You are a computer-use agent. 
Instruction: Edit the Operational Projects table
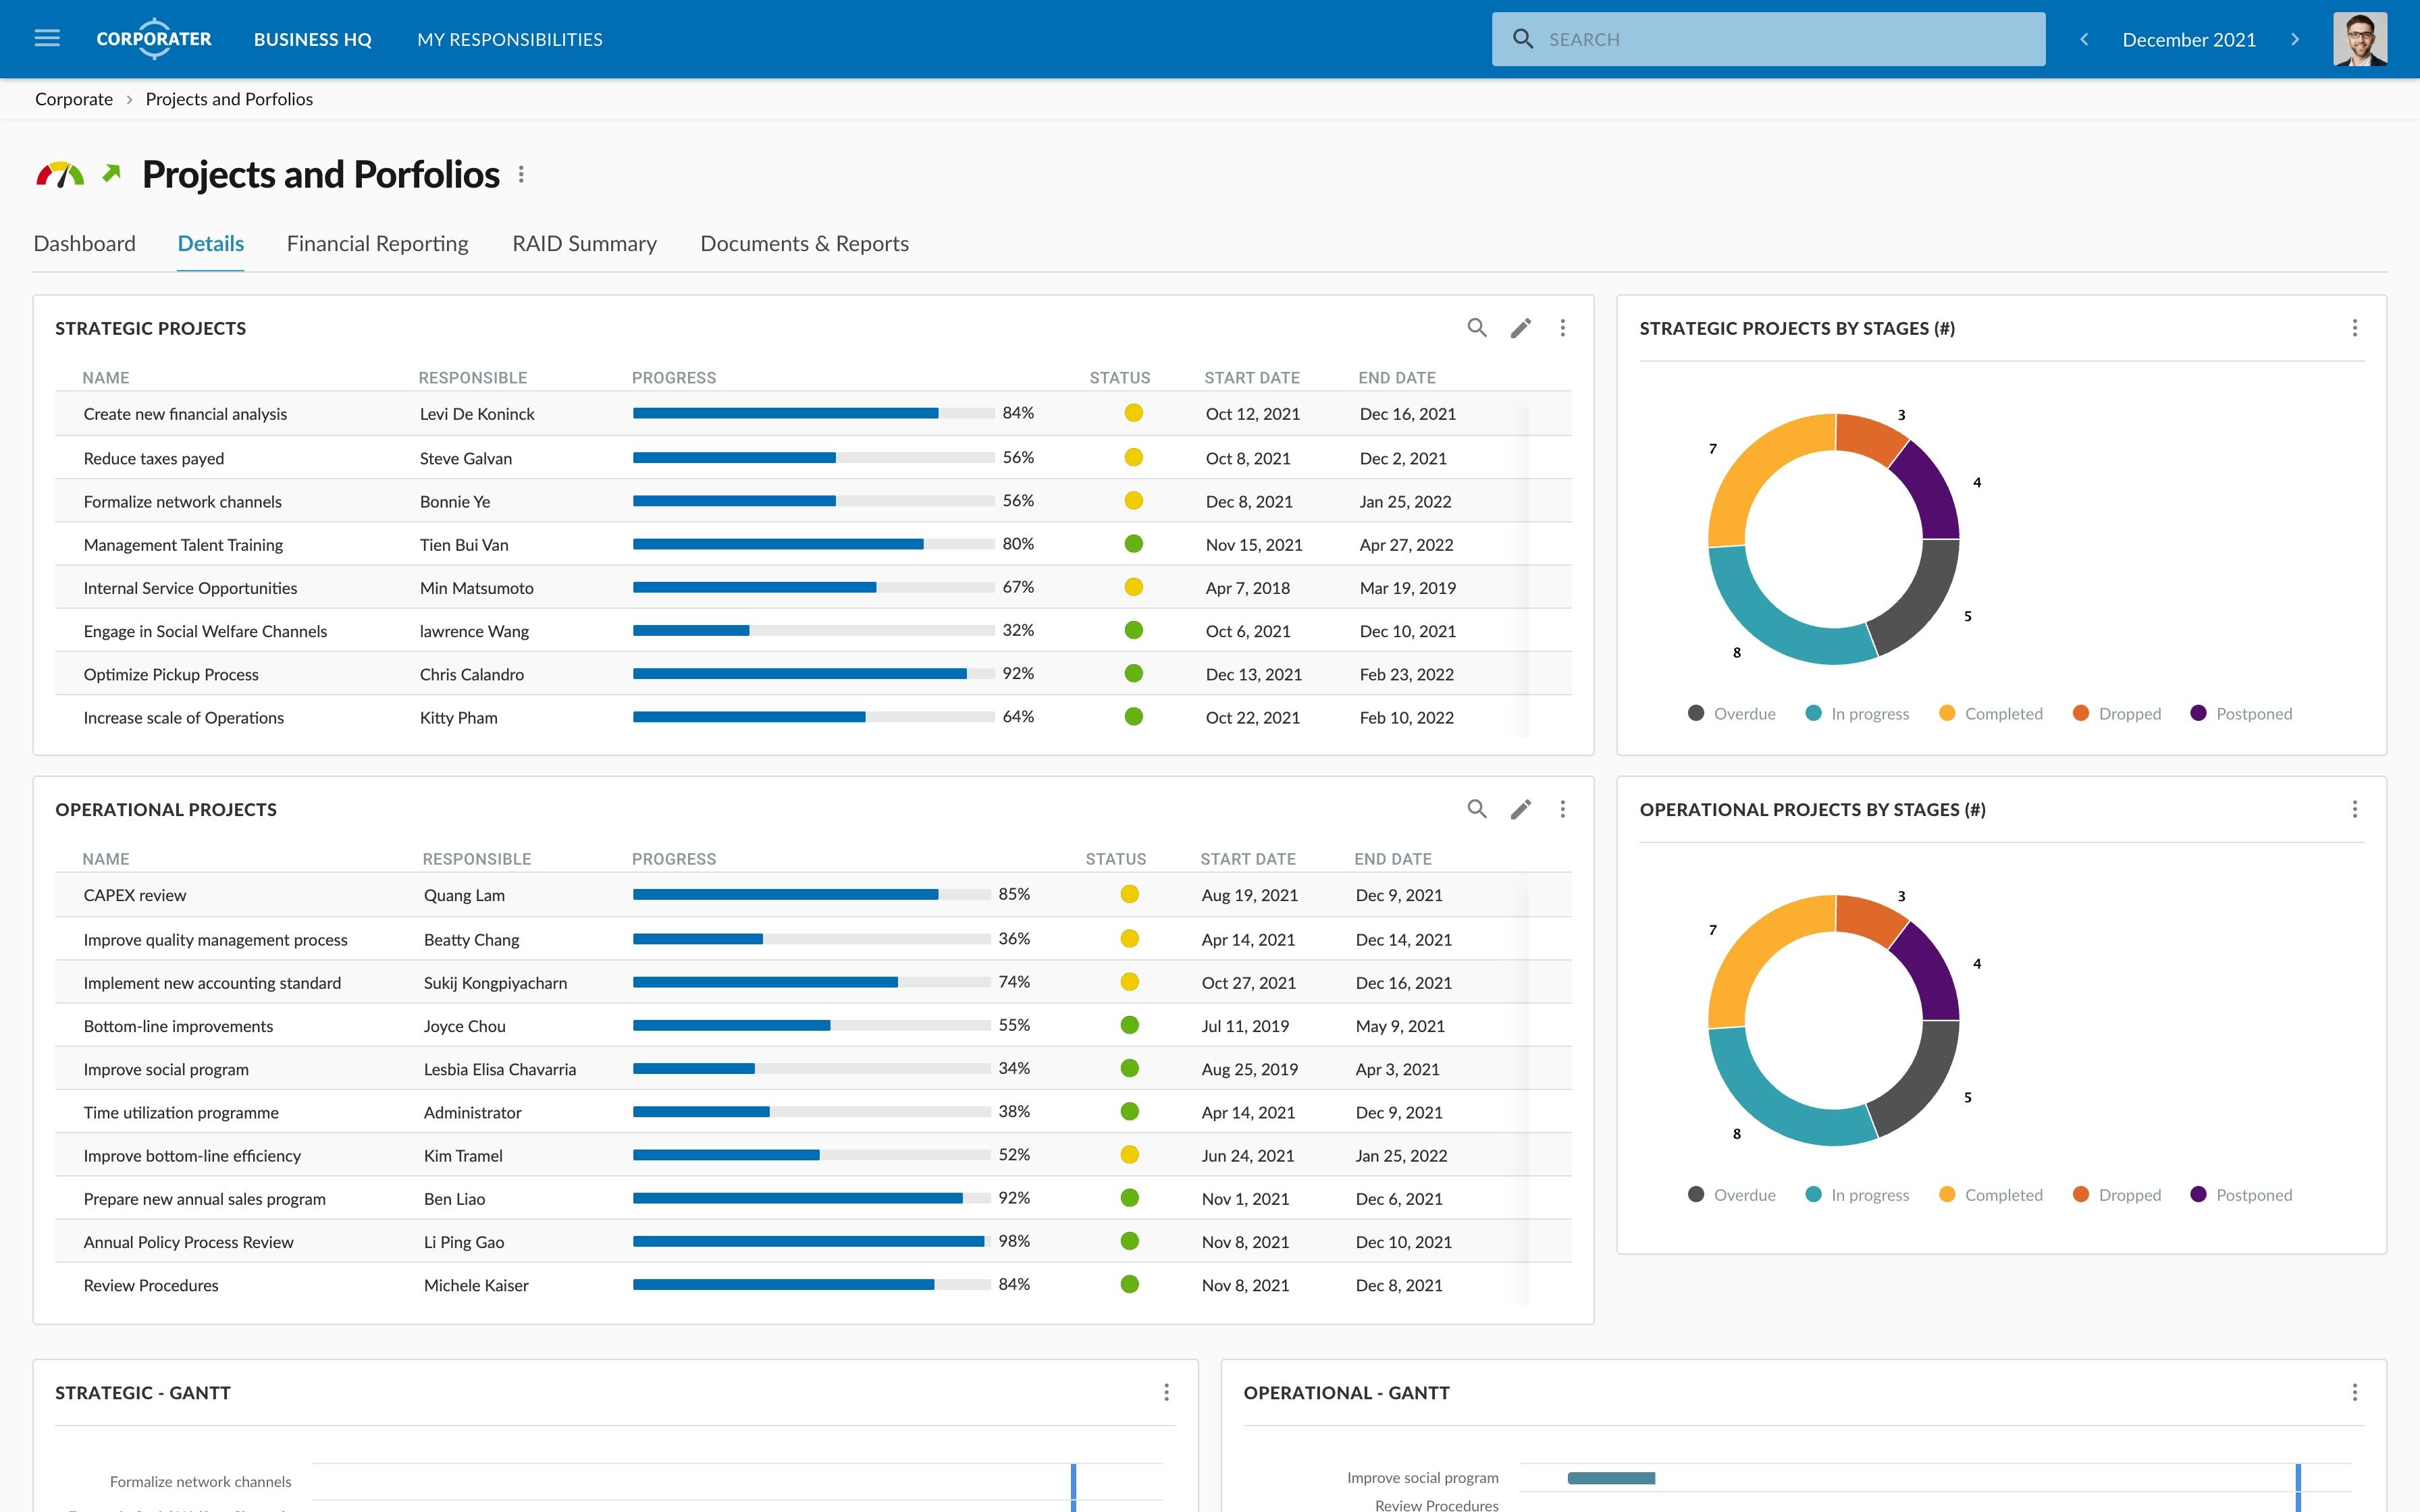[1520, 809]
